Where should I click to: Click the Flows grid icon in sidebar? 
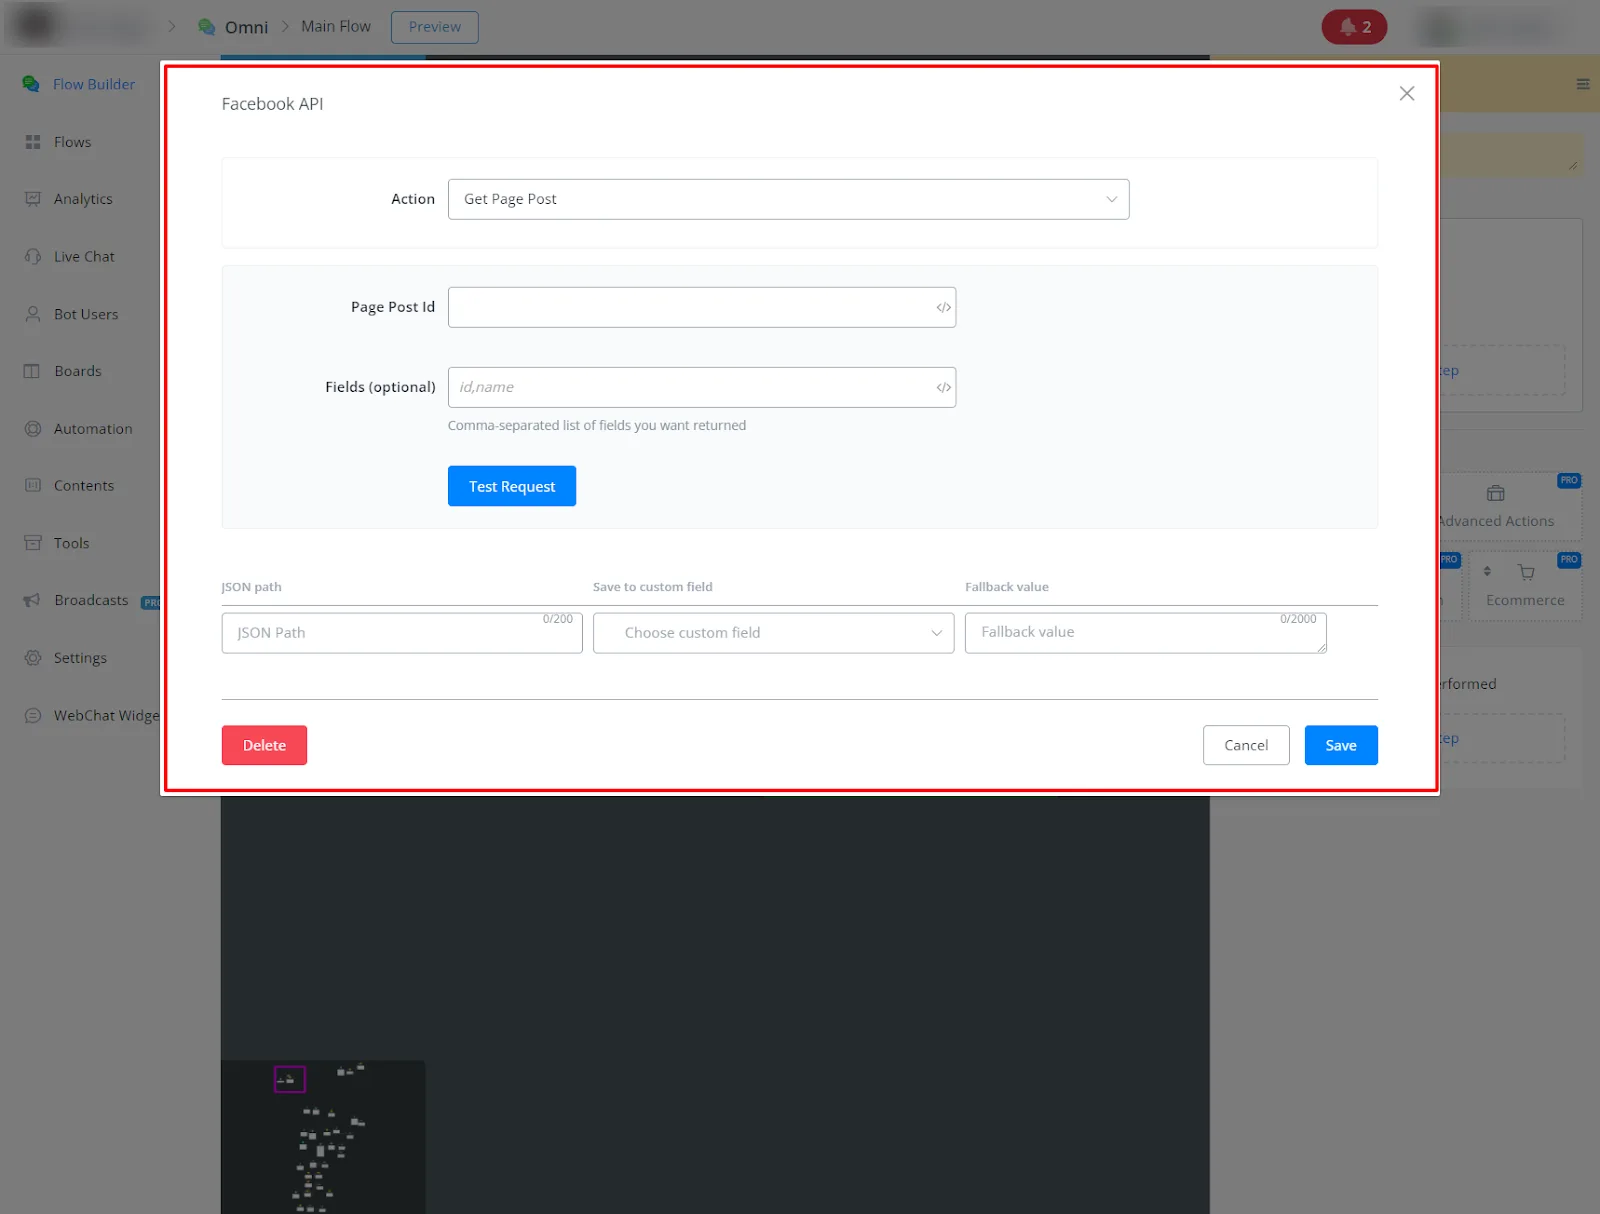click(33, 142)
